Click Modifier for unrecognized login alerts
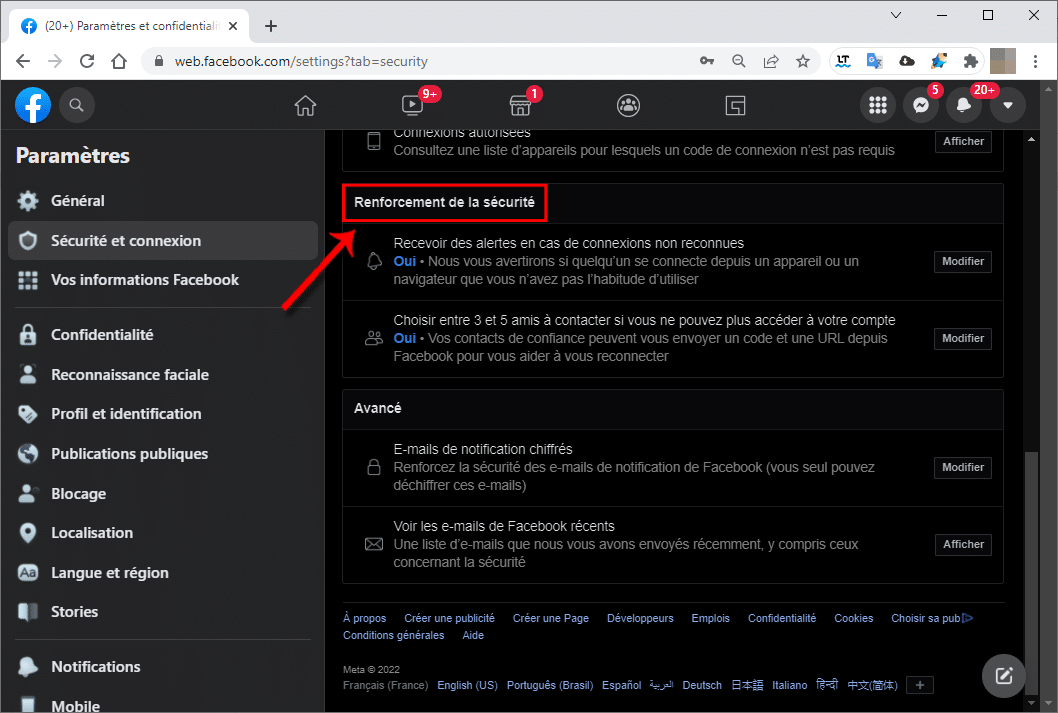Image resolution: width=1058 pixels, height=713 pixels. coord(963,262)
